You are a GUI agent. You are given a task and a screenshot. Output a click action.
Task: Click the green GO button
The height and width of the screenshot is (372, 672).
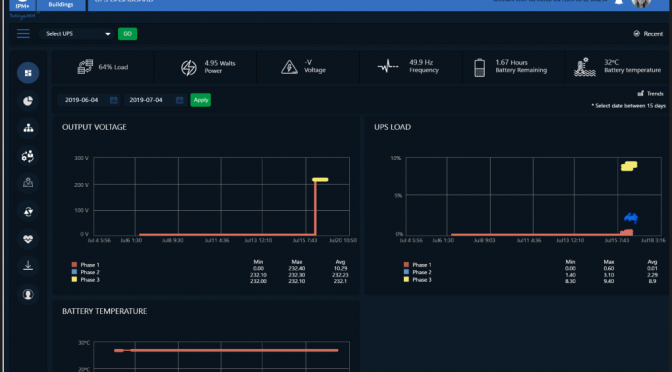point(127,34)
